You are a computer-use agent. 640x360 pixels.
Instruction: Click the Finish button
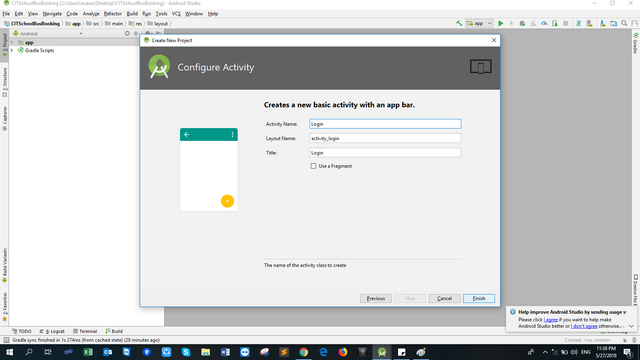(479, 298)
